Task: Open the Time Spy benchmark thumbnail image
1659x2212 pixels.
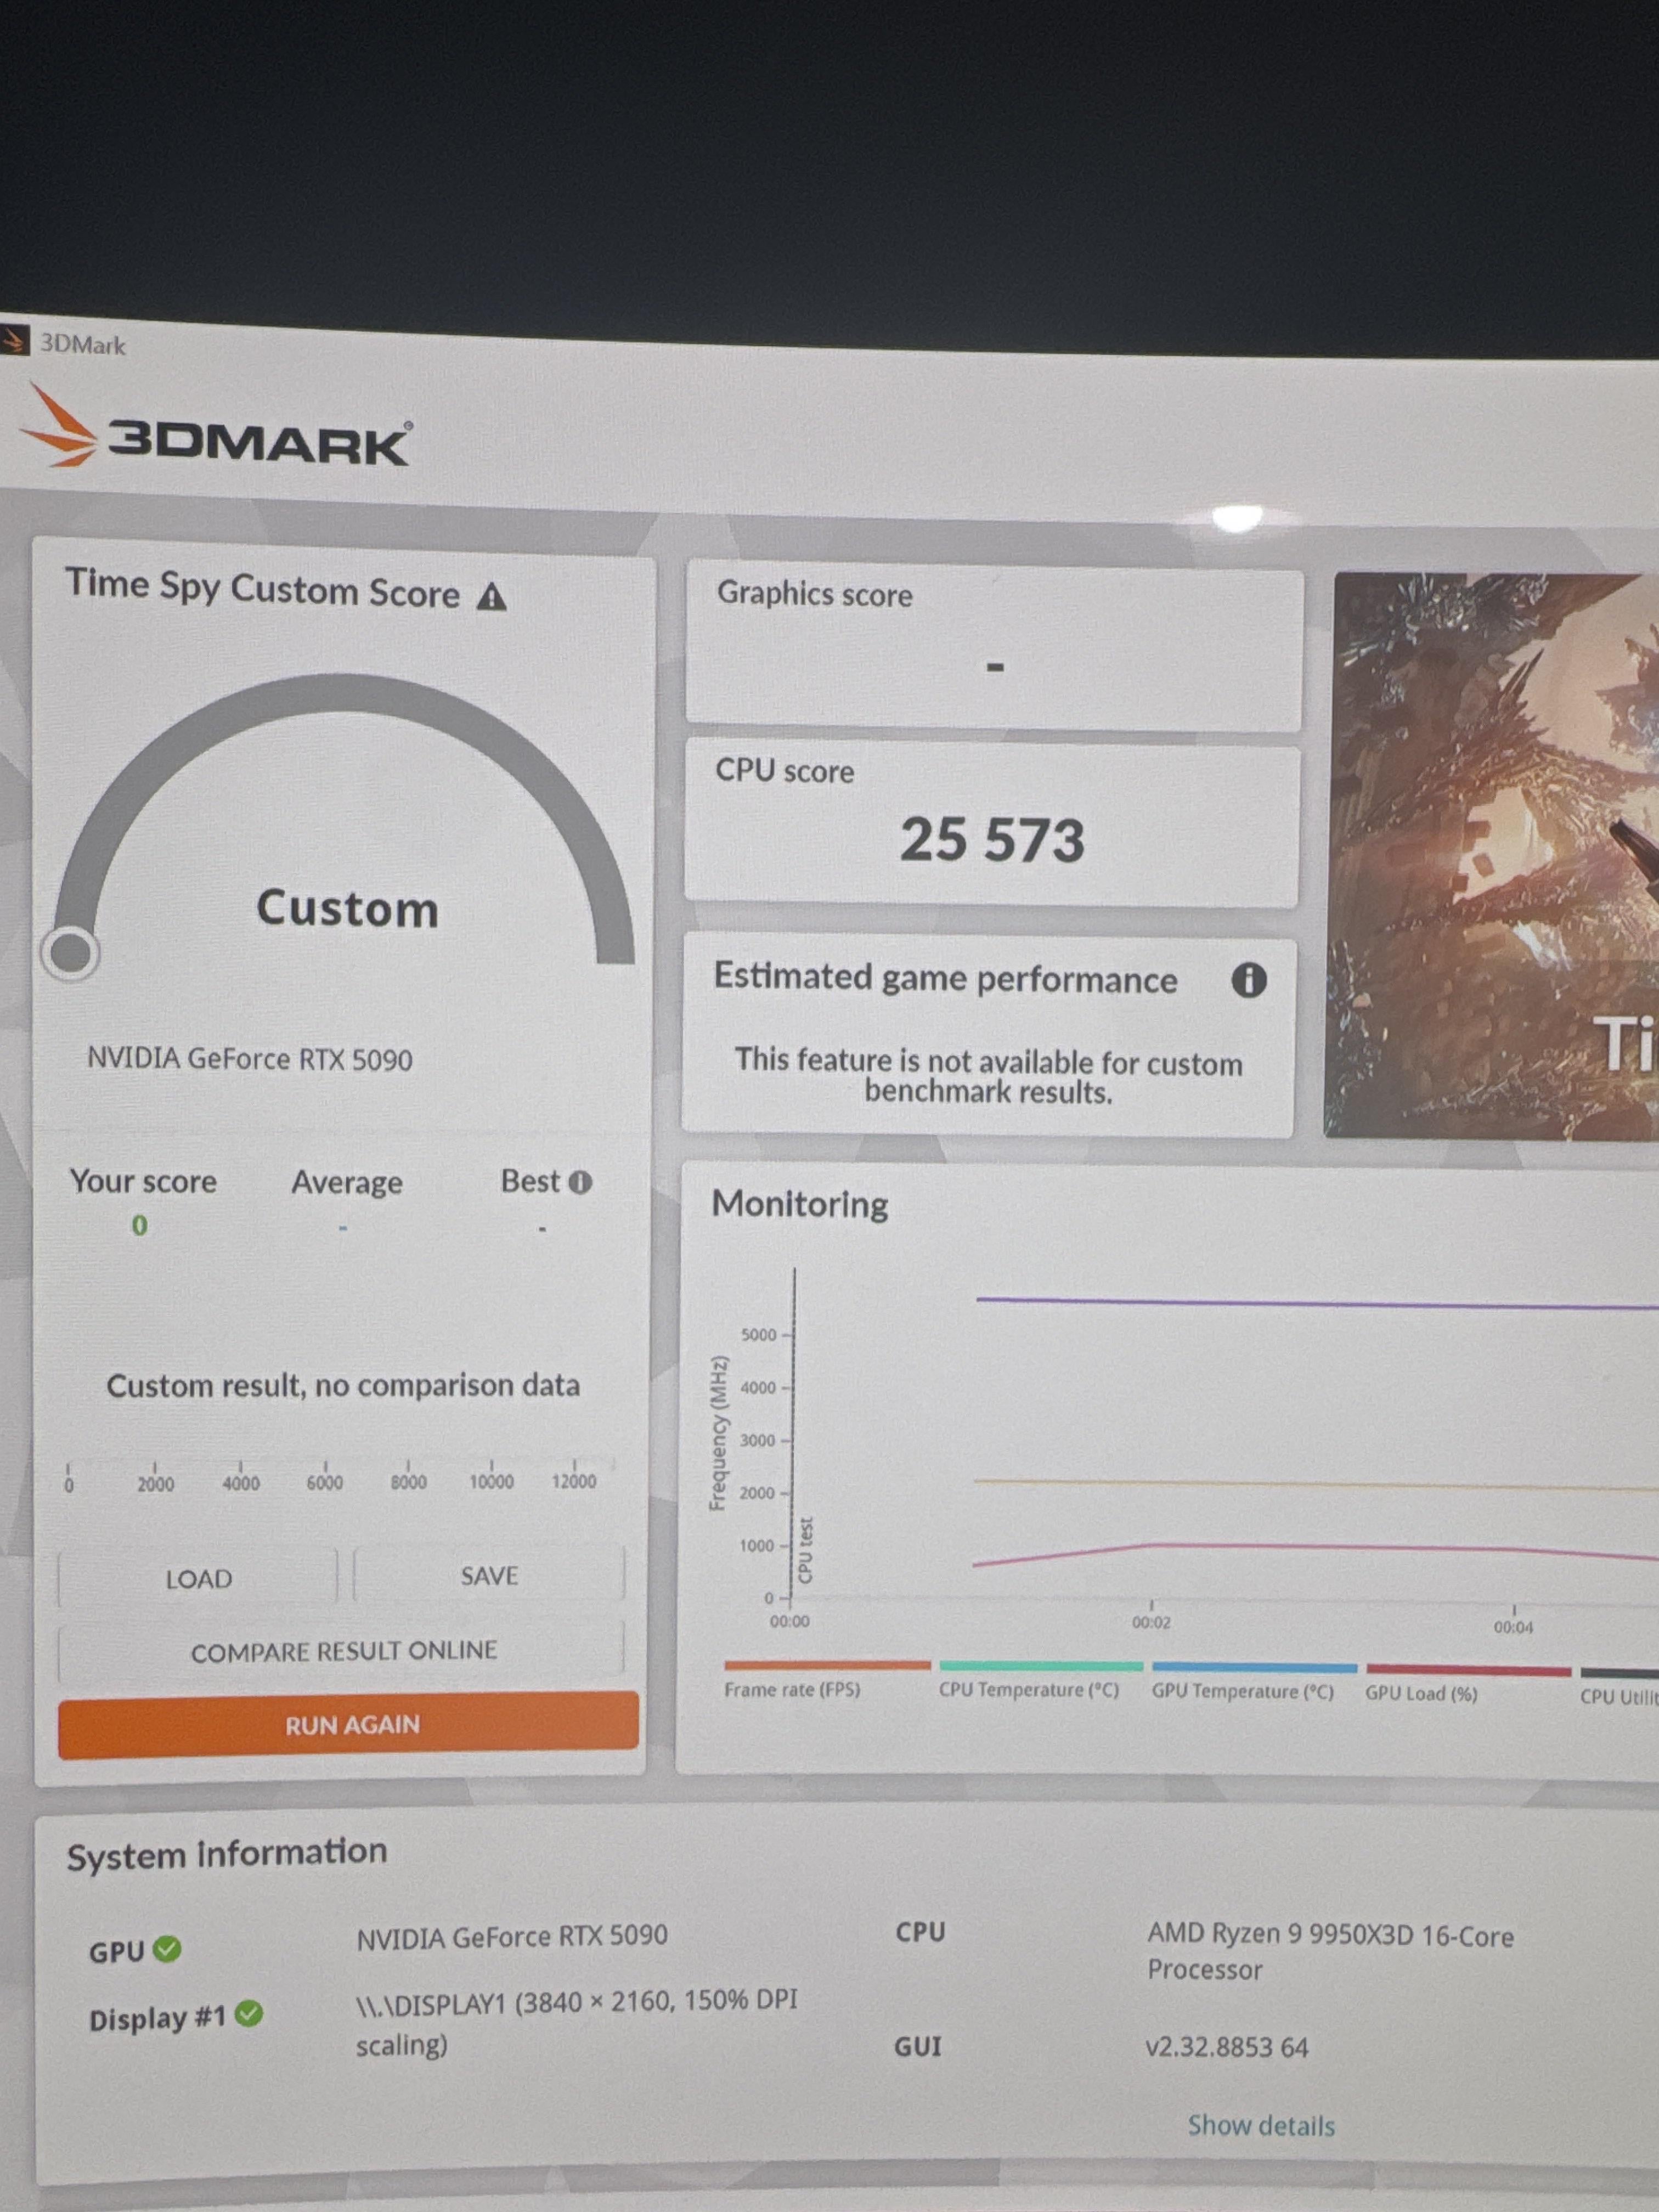Action: tap(1493, 855)
